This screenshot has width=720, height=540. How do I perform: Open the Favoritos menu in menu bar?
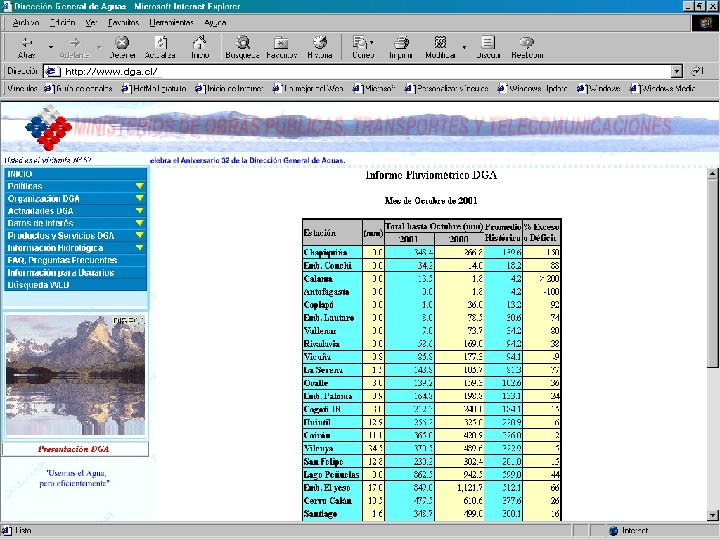tap(123, 22)
